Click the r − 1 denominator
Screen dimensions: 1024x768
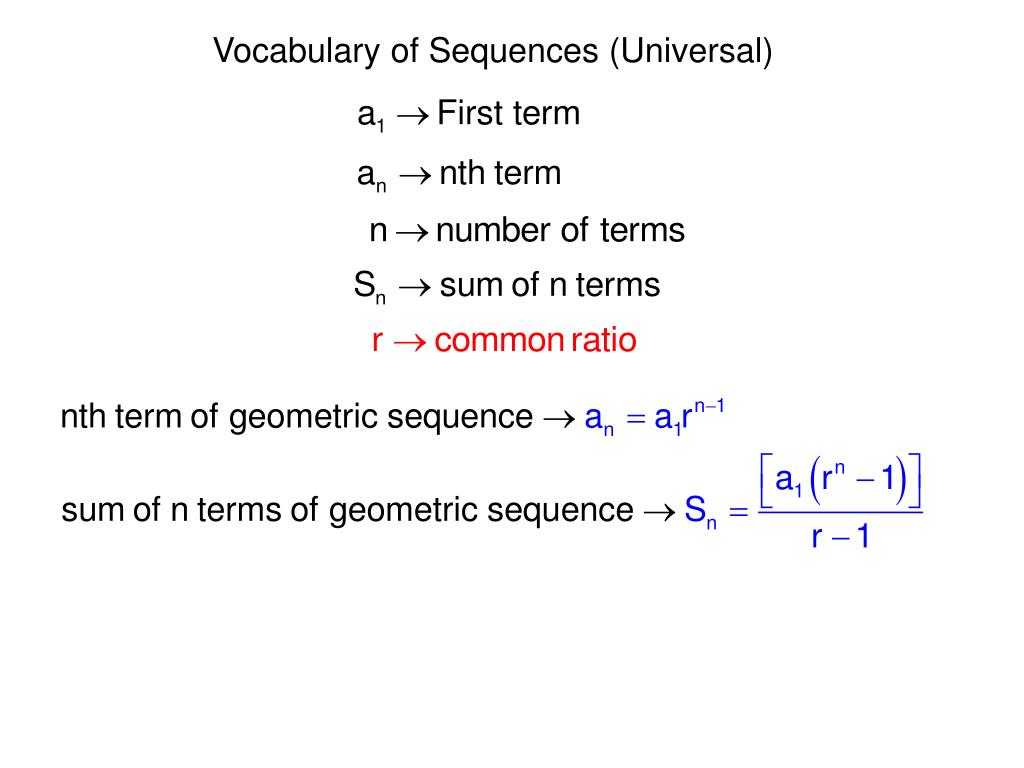[x=840, y=537]
